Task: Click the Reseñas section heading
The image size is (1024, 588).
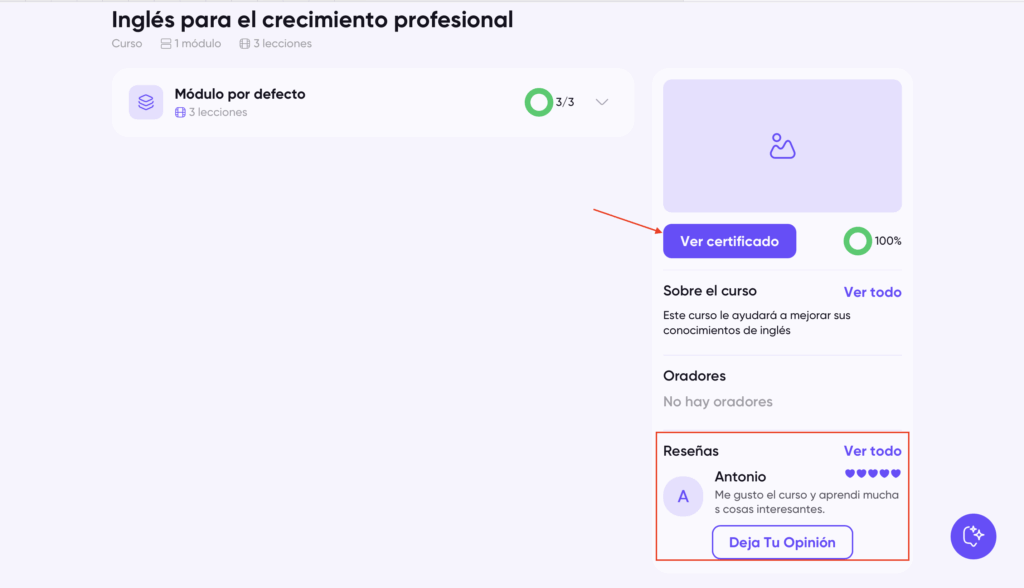Action: click(691, 451)
